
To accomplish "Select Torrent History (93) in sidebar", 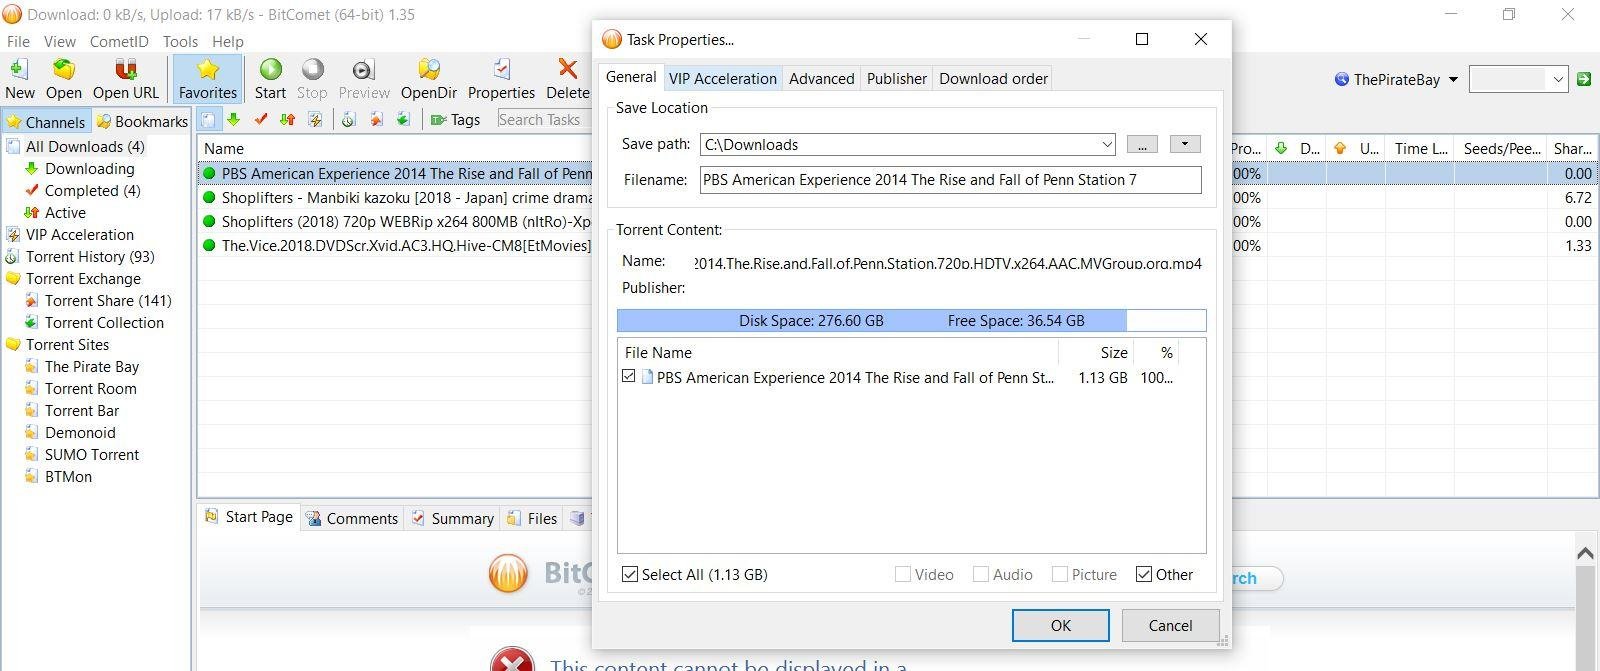I will tap(90, 257).
